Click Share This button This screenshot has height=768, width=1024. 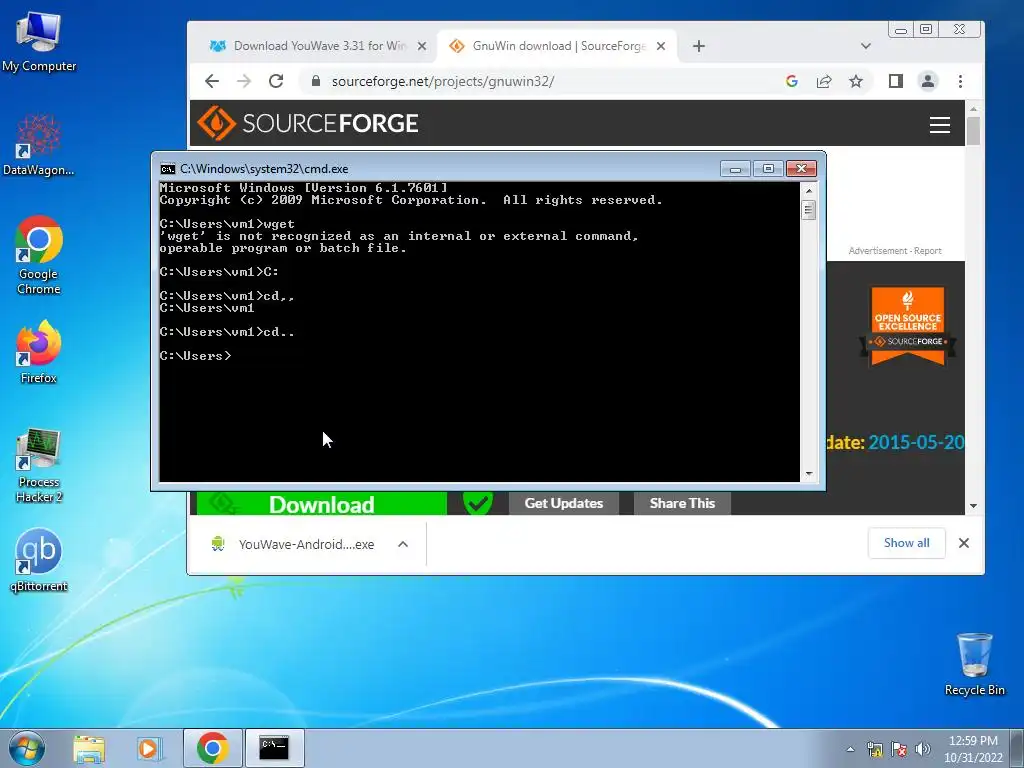coord(682,504)
